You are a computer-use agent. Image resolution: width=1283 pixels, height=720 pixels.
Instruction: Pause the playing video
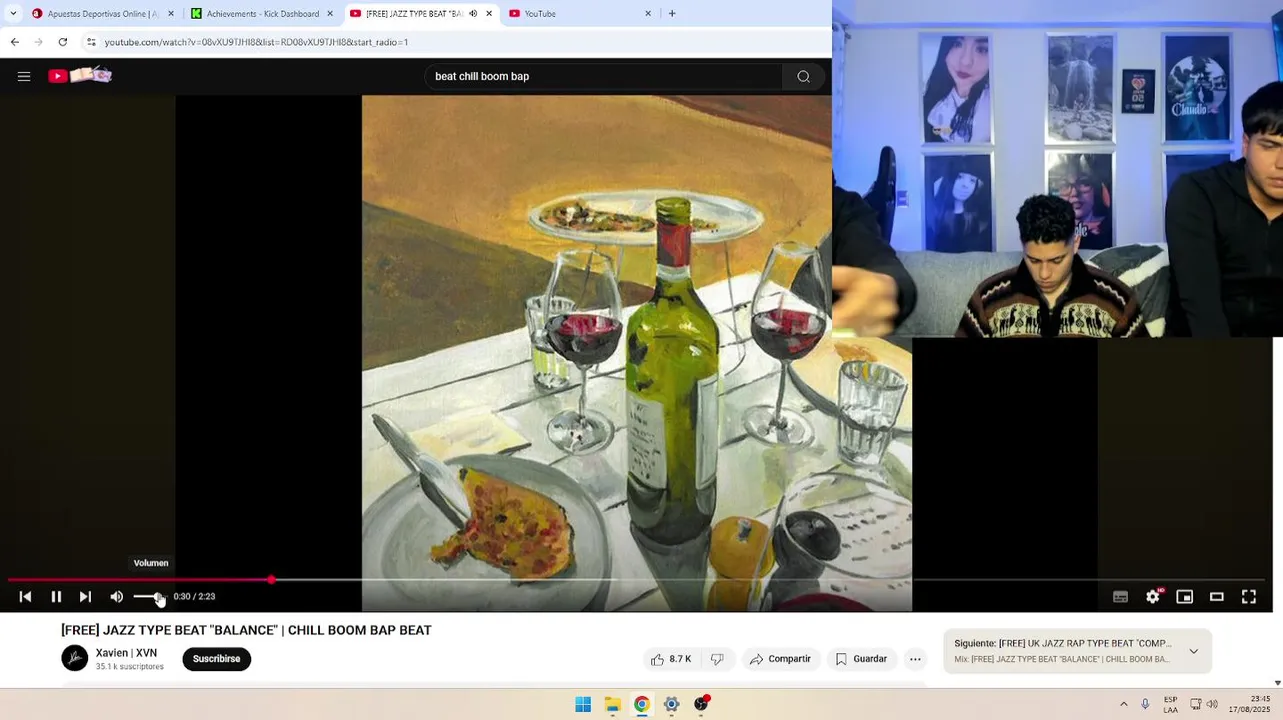coord(56,597)
